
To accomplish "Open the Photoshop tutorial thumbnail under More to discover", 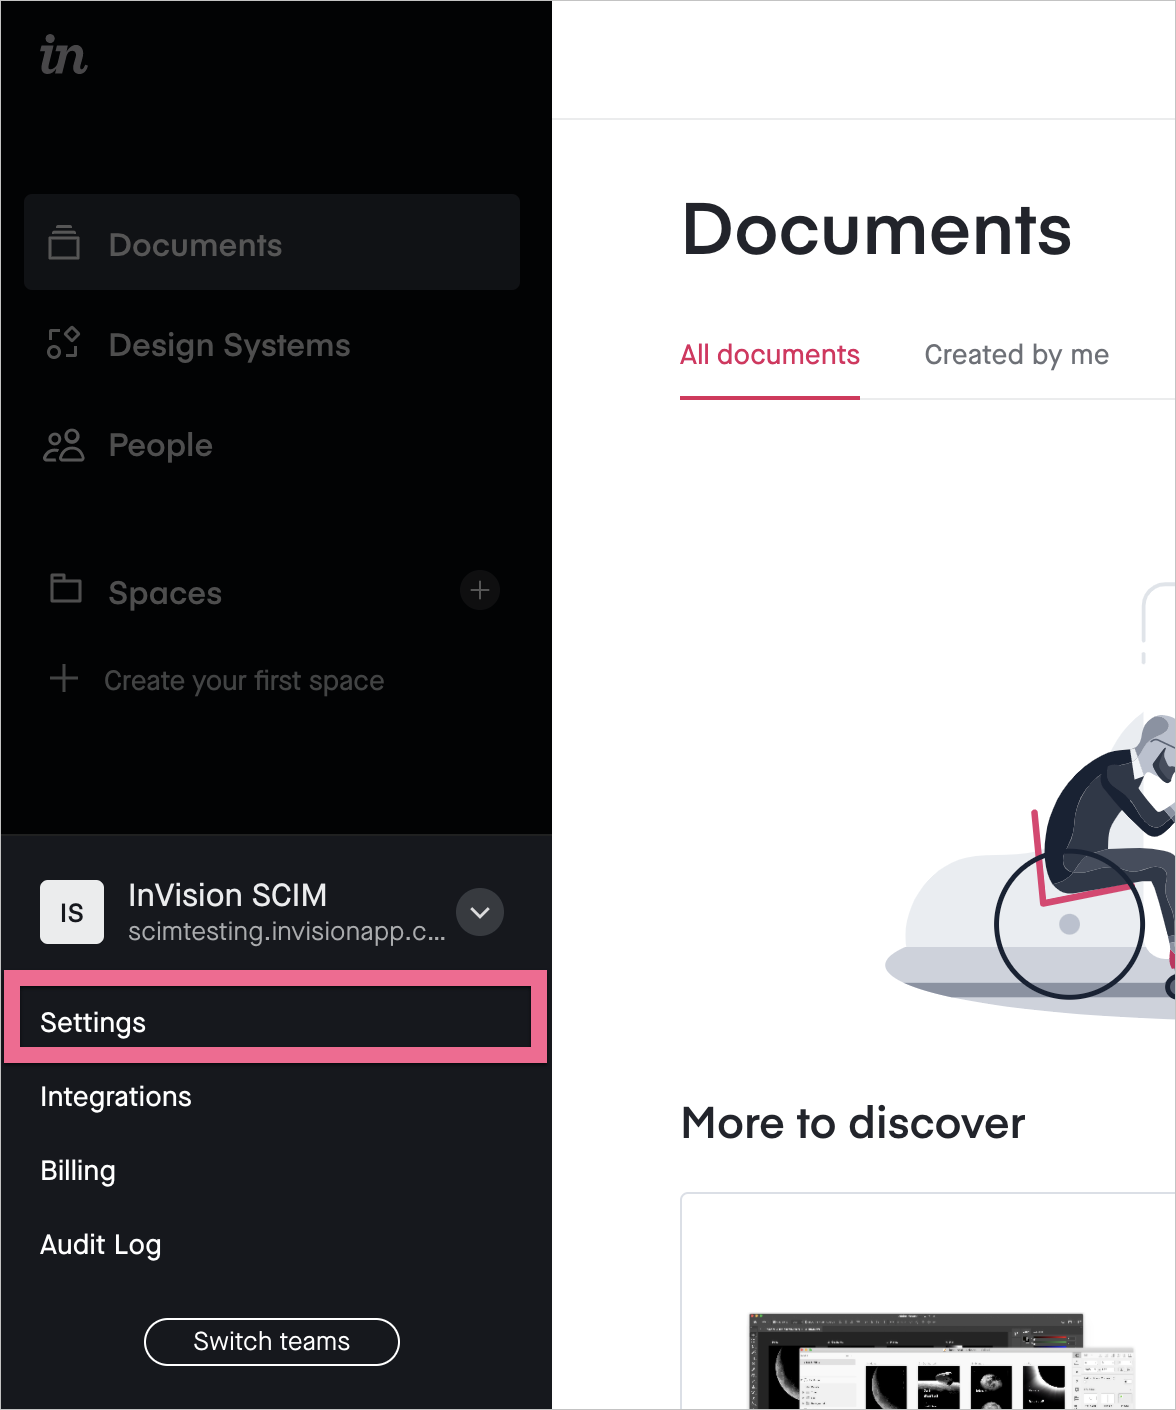I will (928, 1360).
